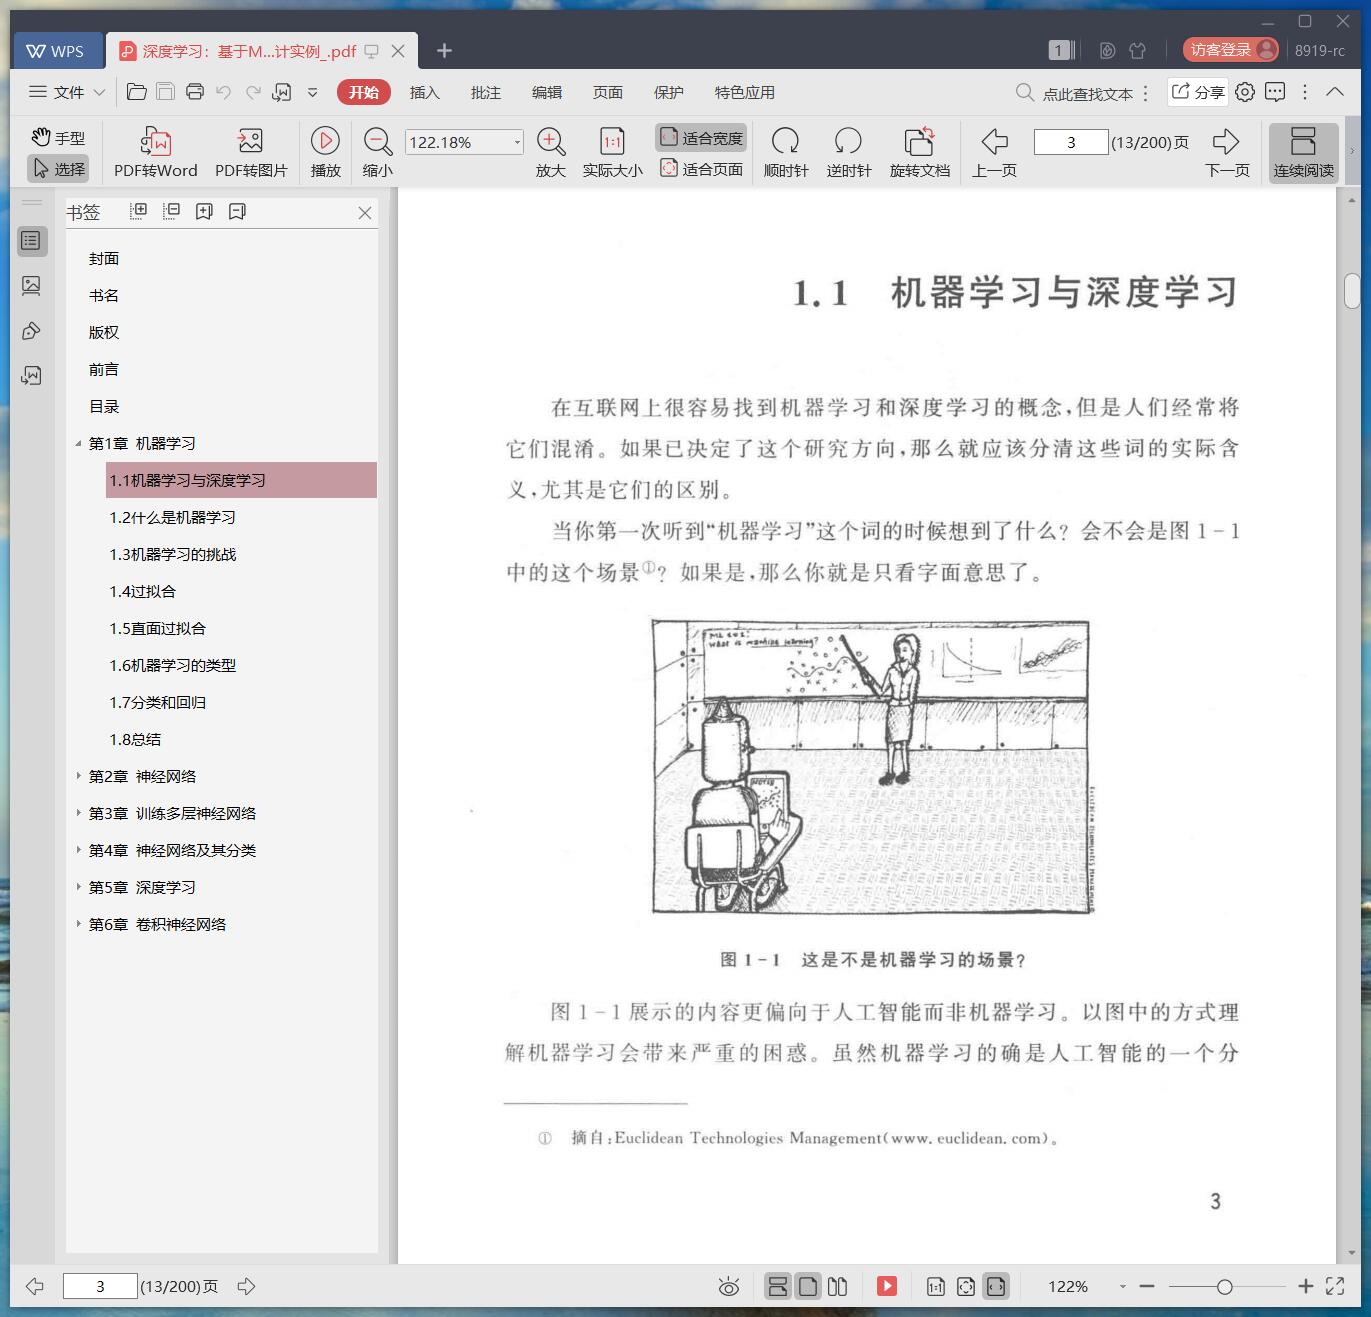Switch to the 编辑 ribbon tab
This screenshot has height=1317, width=1371.
(546, 92)
